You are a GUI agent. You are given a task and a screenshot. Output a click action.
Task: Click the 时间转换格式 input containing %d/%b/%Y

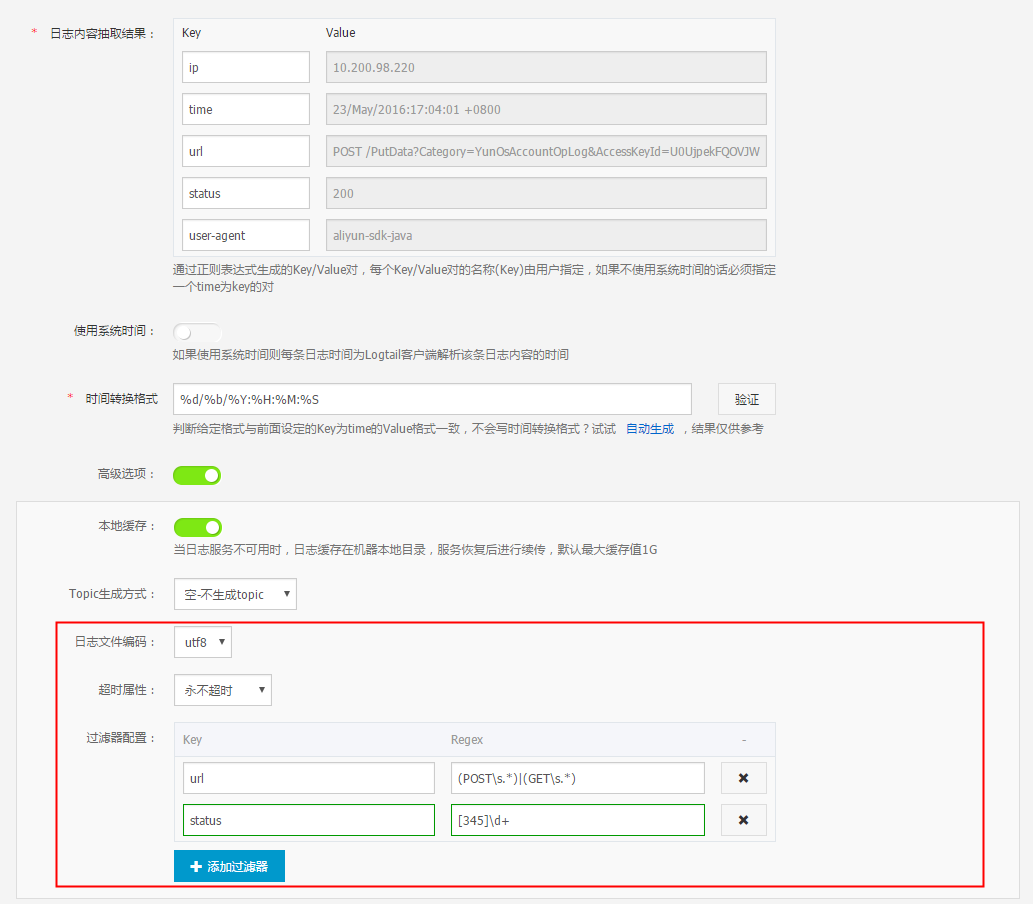pyautogui.click(x=430, y=398)
